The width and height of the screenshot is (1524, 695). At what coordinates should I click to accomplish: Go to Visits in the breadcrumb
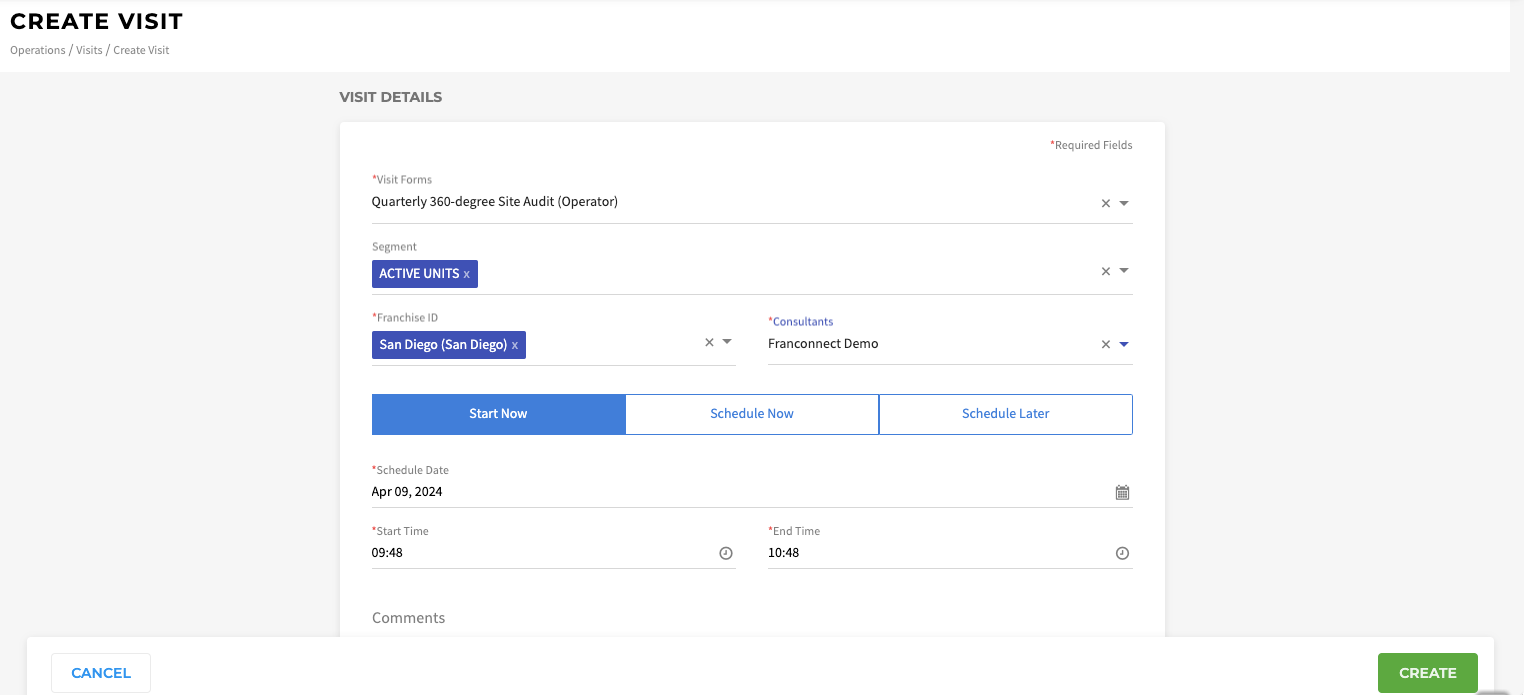(89, 50)
